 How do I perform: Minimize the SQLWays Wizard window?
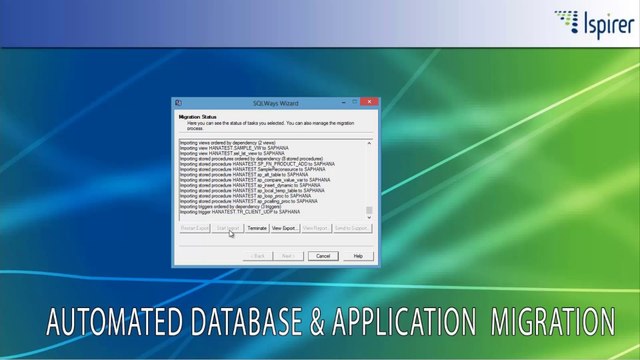click(x=344, y=102)
